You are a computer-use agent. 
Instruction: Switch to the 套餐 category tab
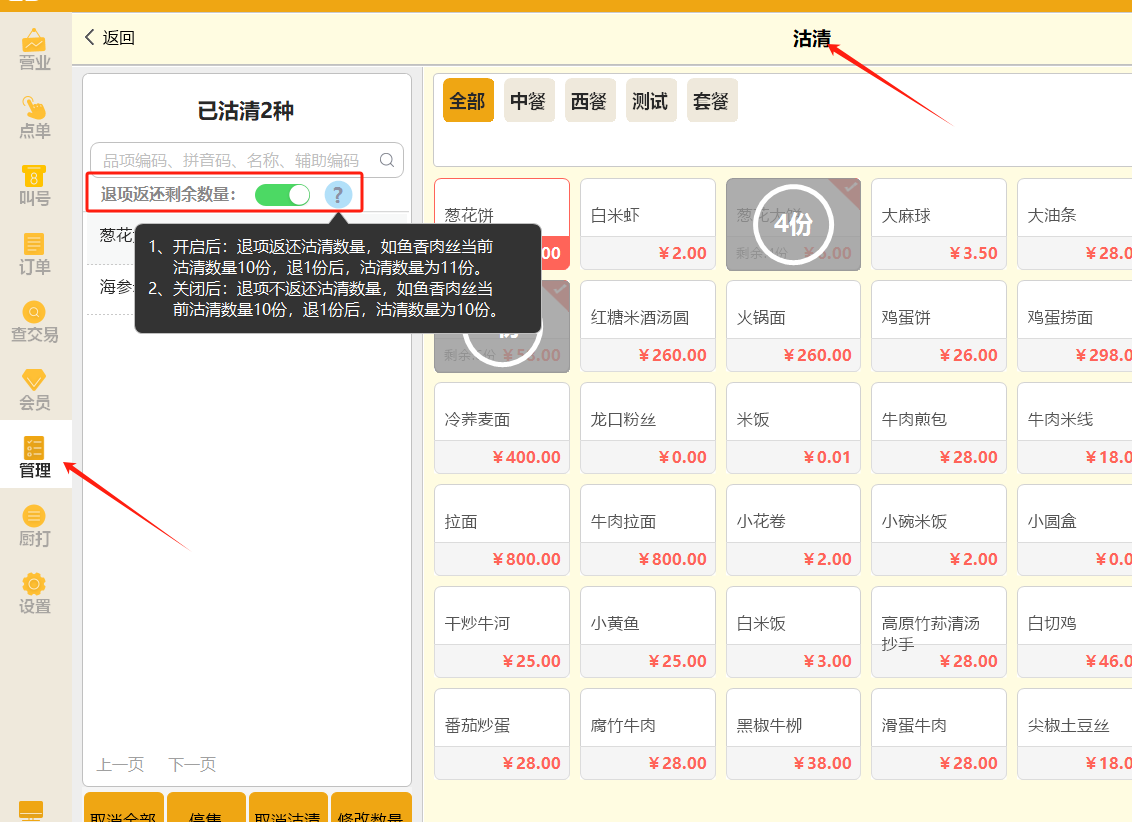712,100
